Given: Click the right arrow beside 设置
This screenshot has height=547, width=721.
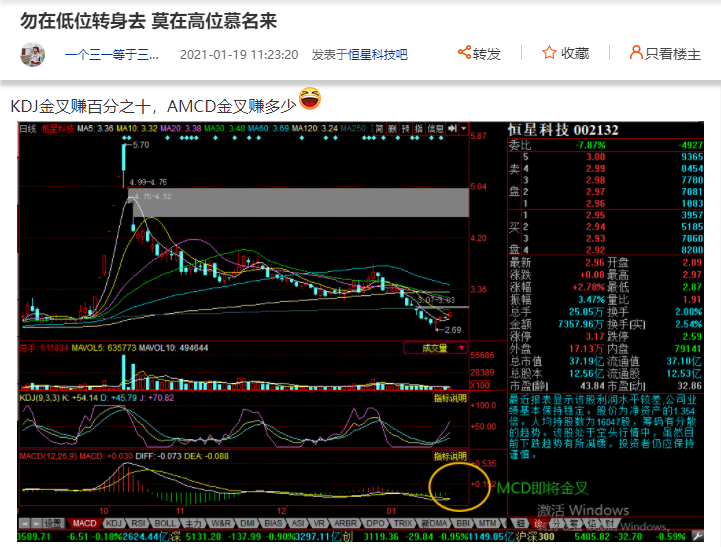Looking at the screenshot, I should (36, 523).
